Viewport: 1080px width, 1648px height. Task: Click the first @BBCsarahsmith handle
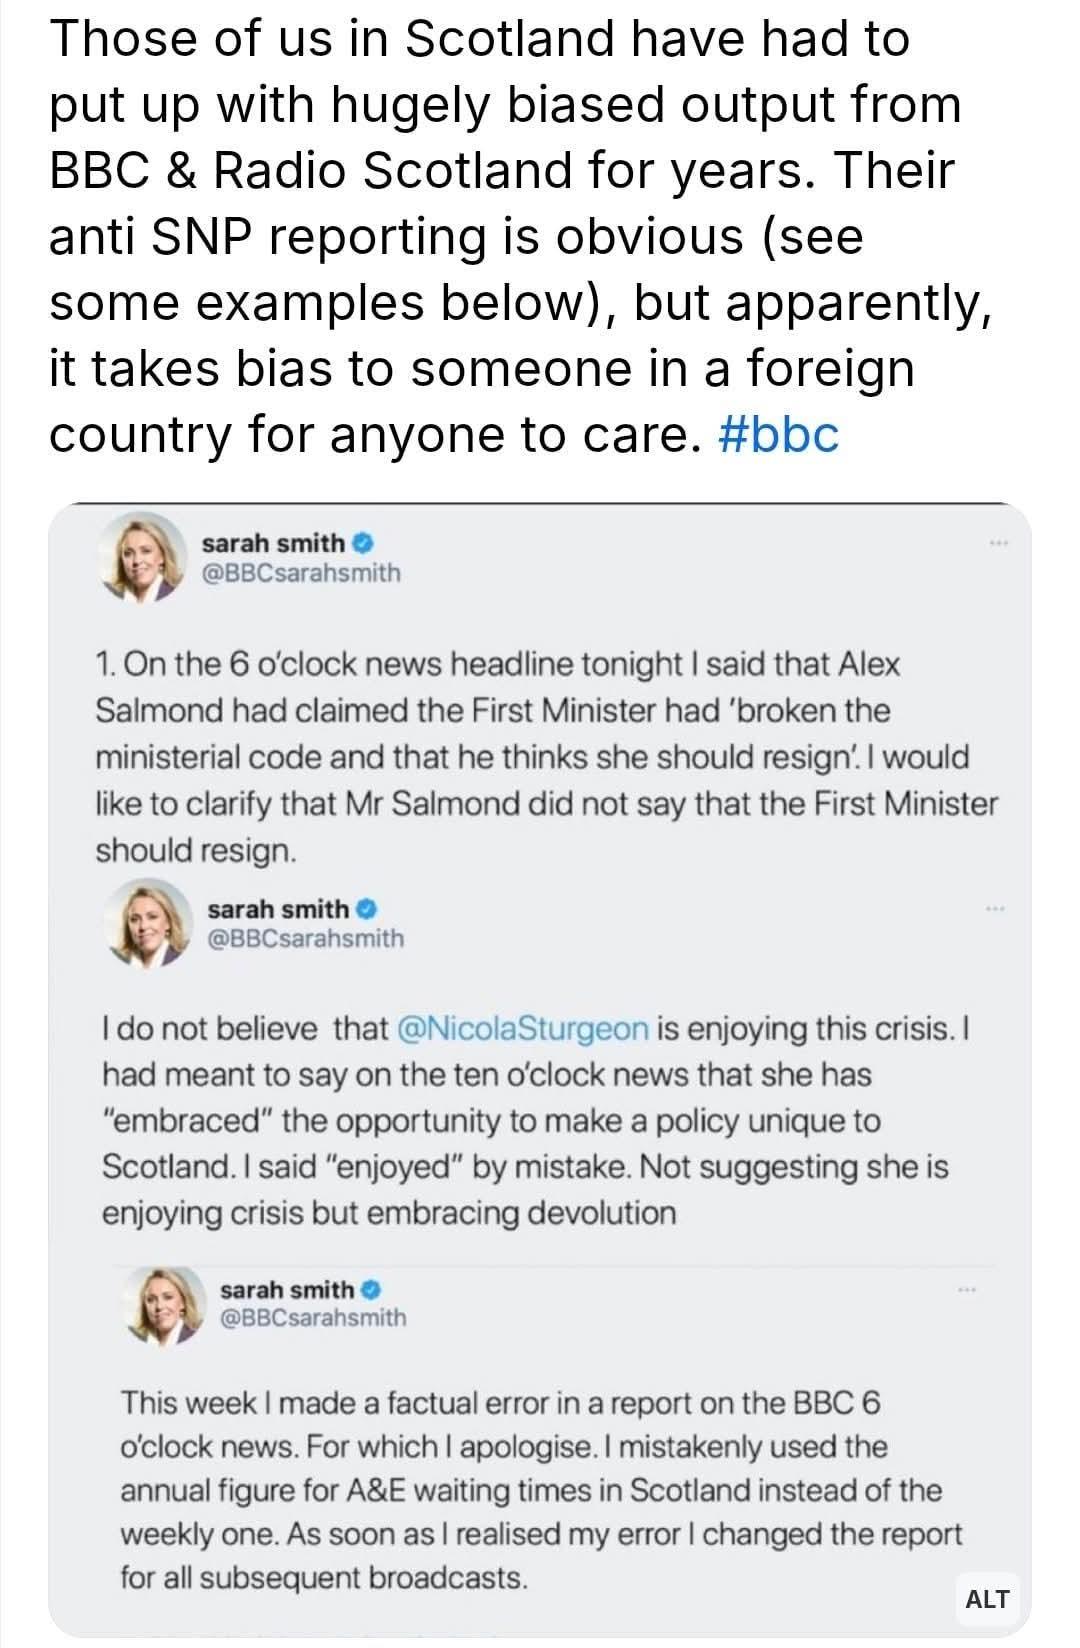point(301,573)
